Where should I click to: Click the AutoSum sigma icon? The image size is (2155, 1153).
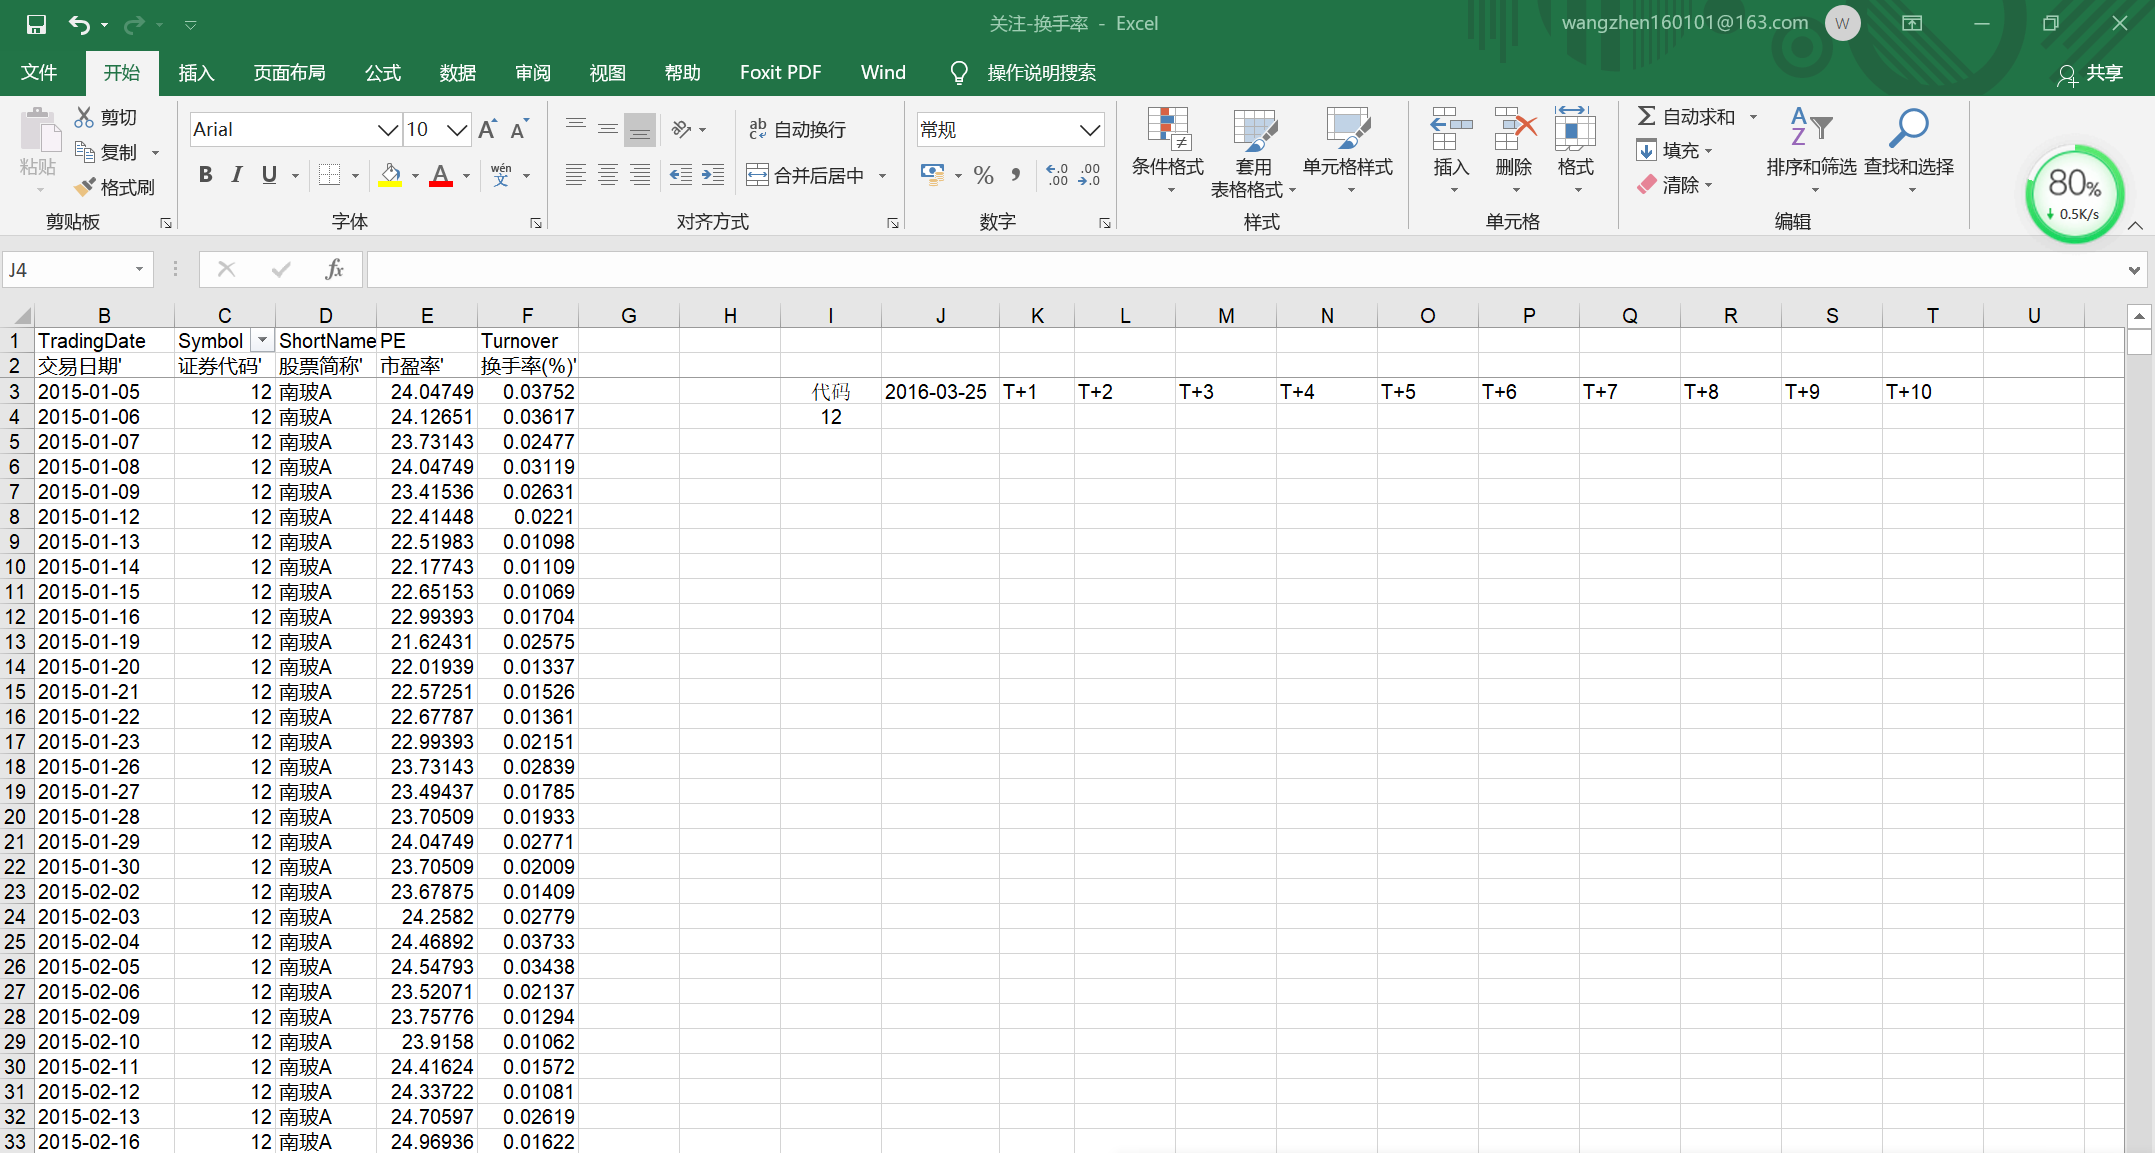pos(1646,117)
